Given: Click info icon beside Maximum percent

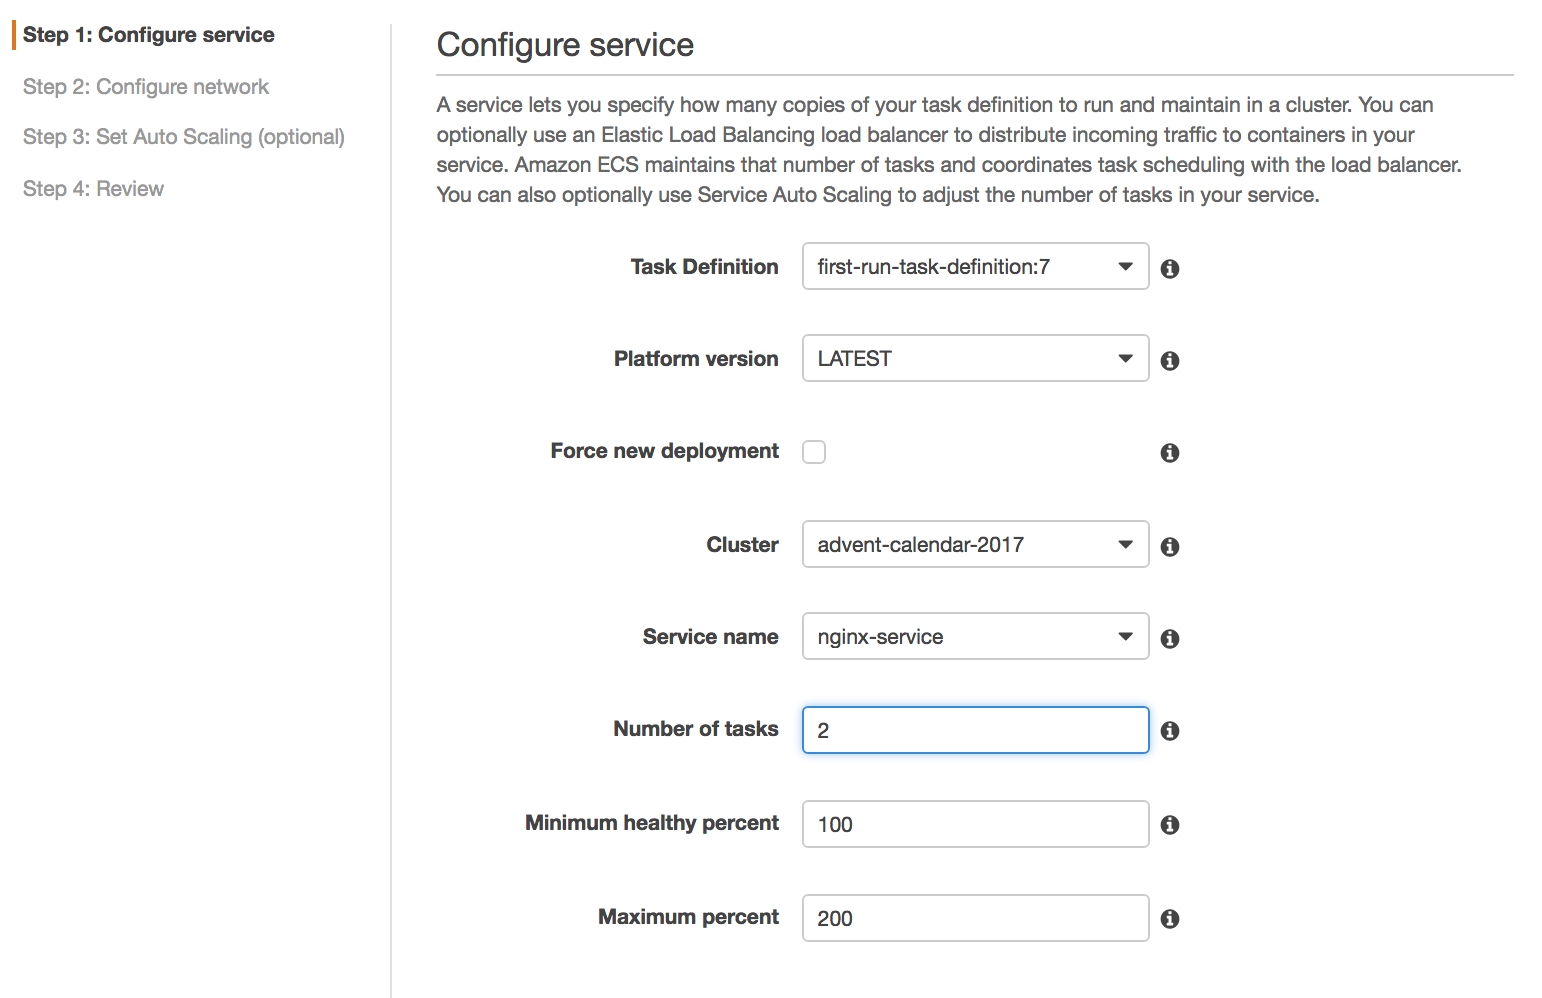Looking at the screenshot, I should tap(1170, 918).
